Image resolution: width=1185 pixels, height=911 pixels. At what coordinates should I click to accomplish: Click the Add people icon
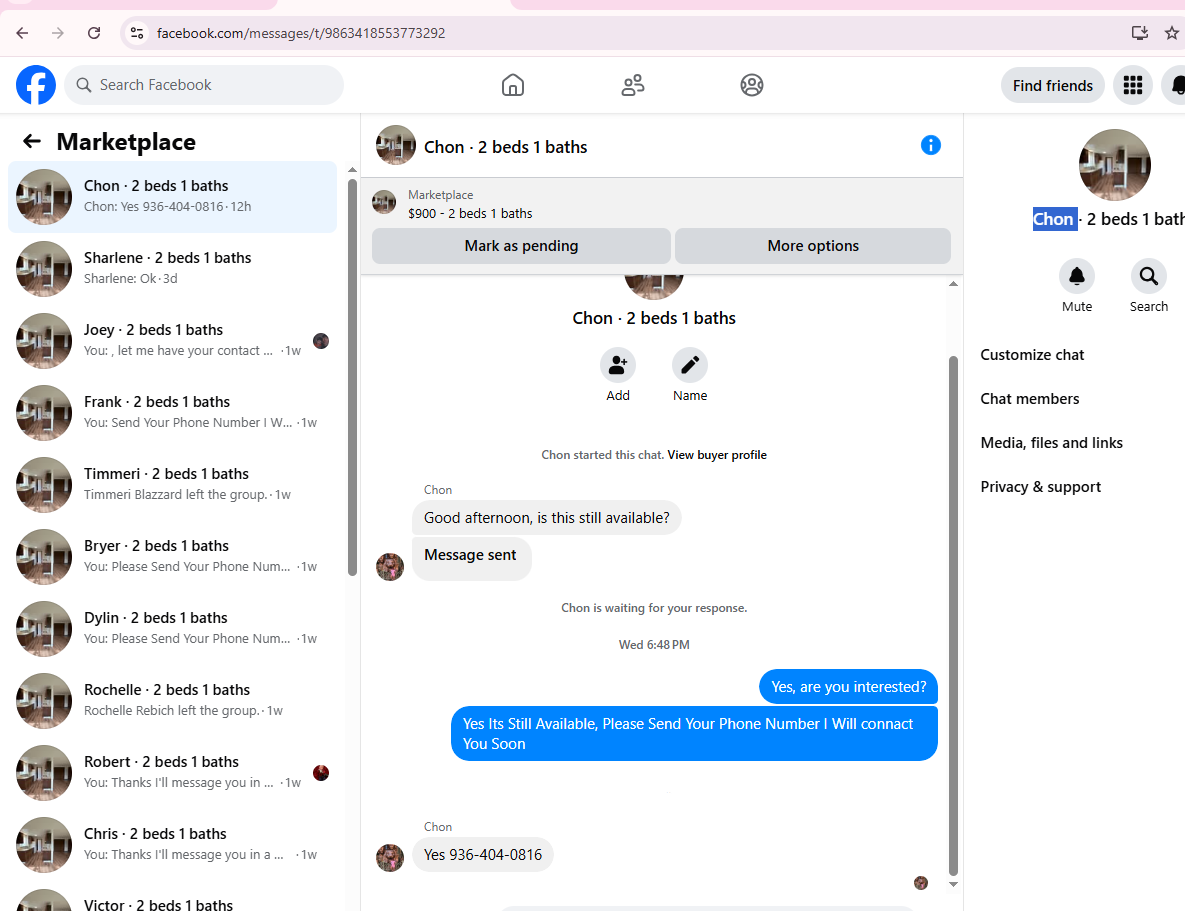617,365
